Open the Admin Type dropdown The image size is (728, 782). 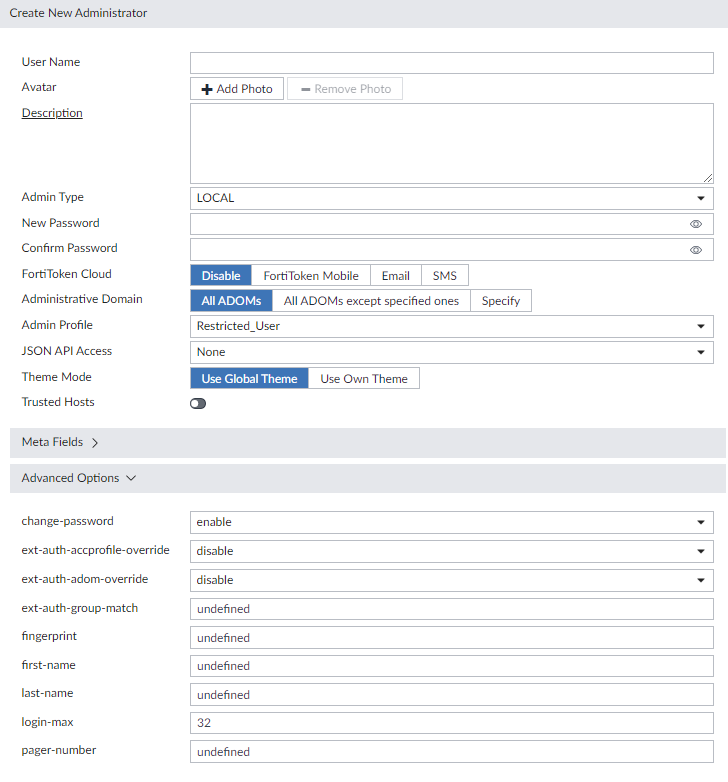[451, 198]
